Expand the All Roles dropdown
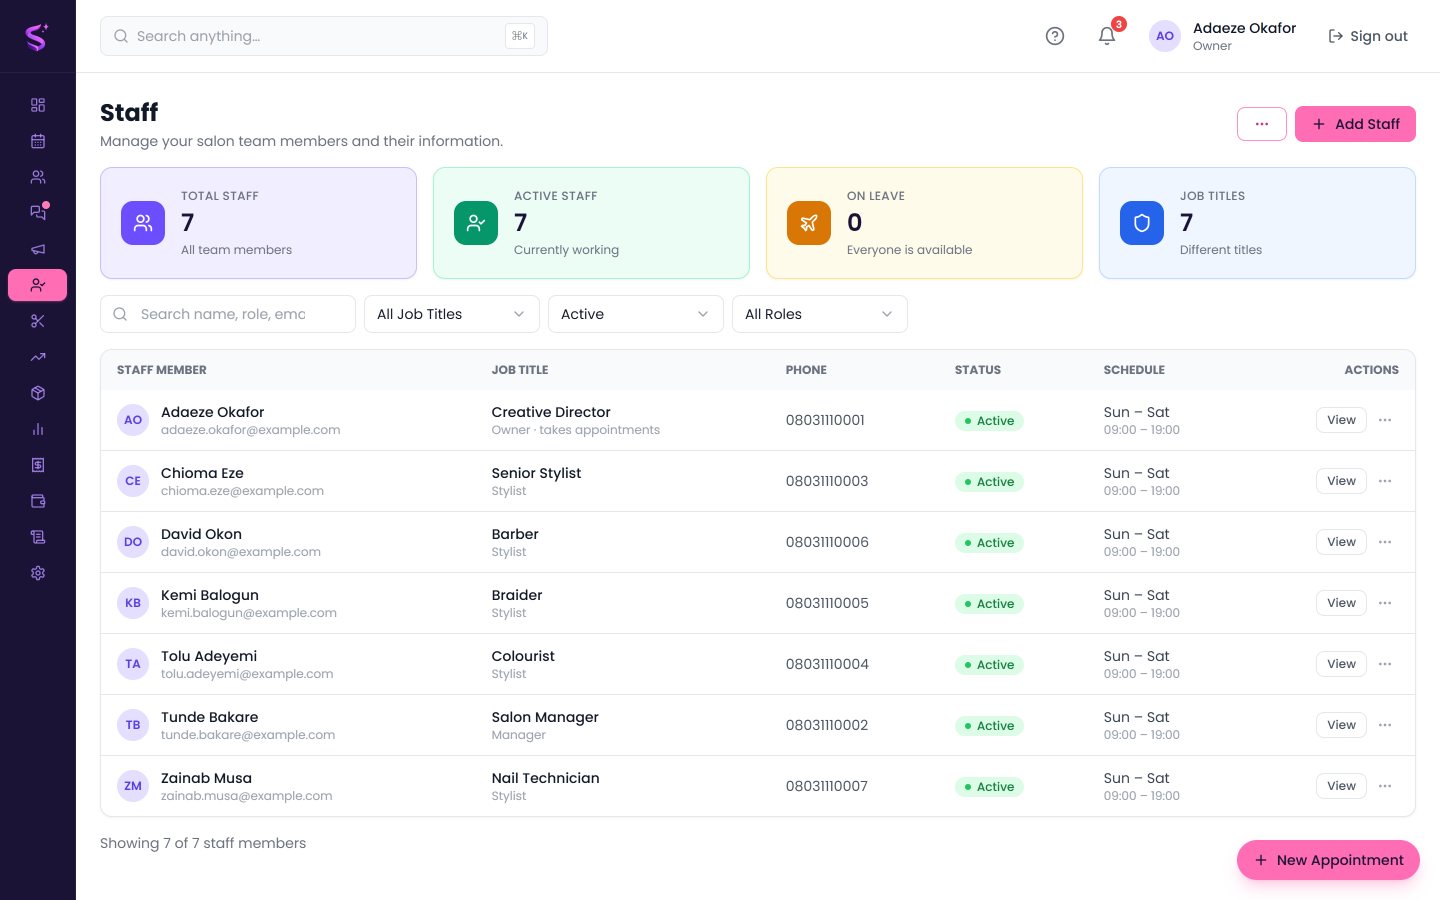The image size is (1440, 900). point(820,314)
